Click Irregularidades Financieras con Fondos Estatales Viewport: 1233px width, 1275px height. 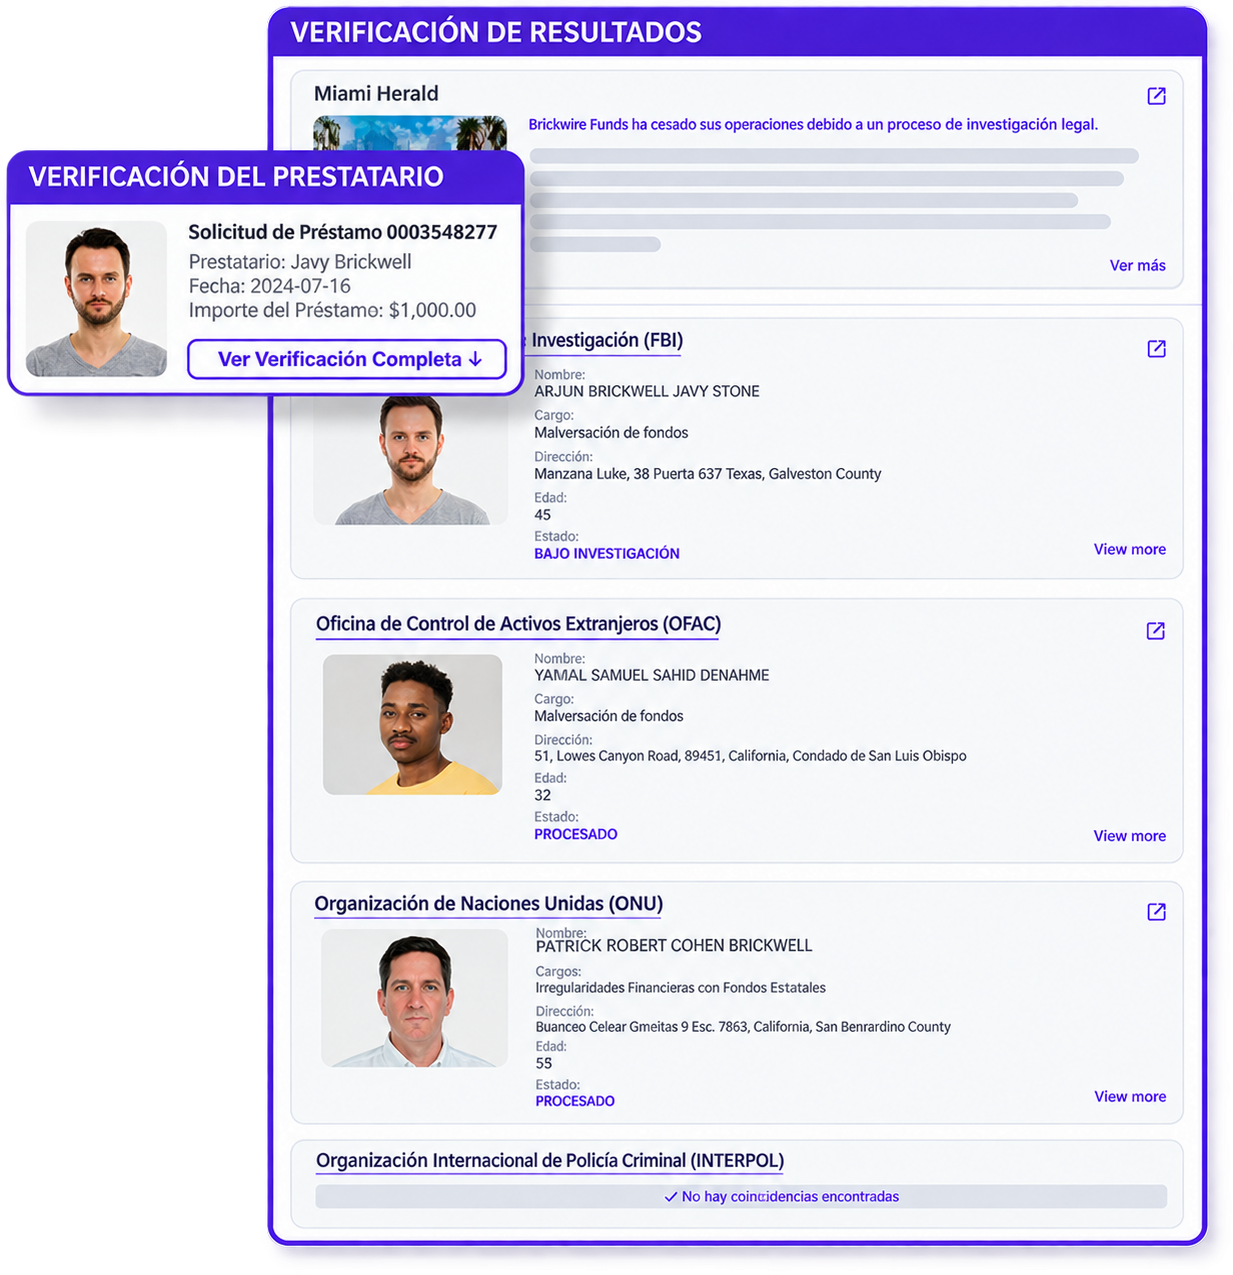tap(681, 988)
